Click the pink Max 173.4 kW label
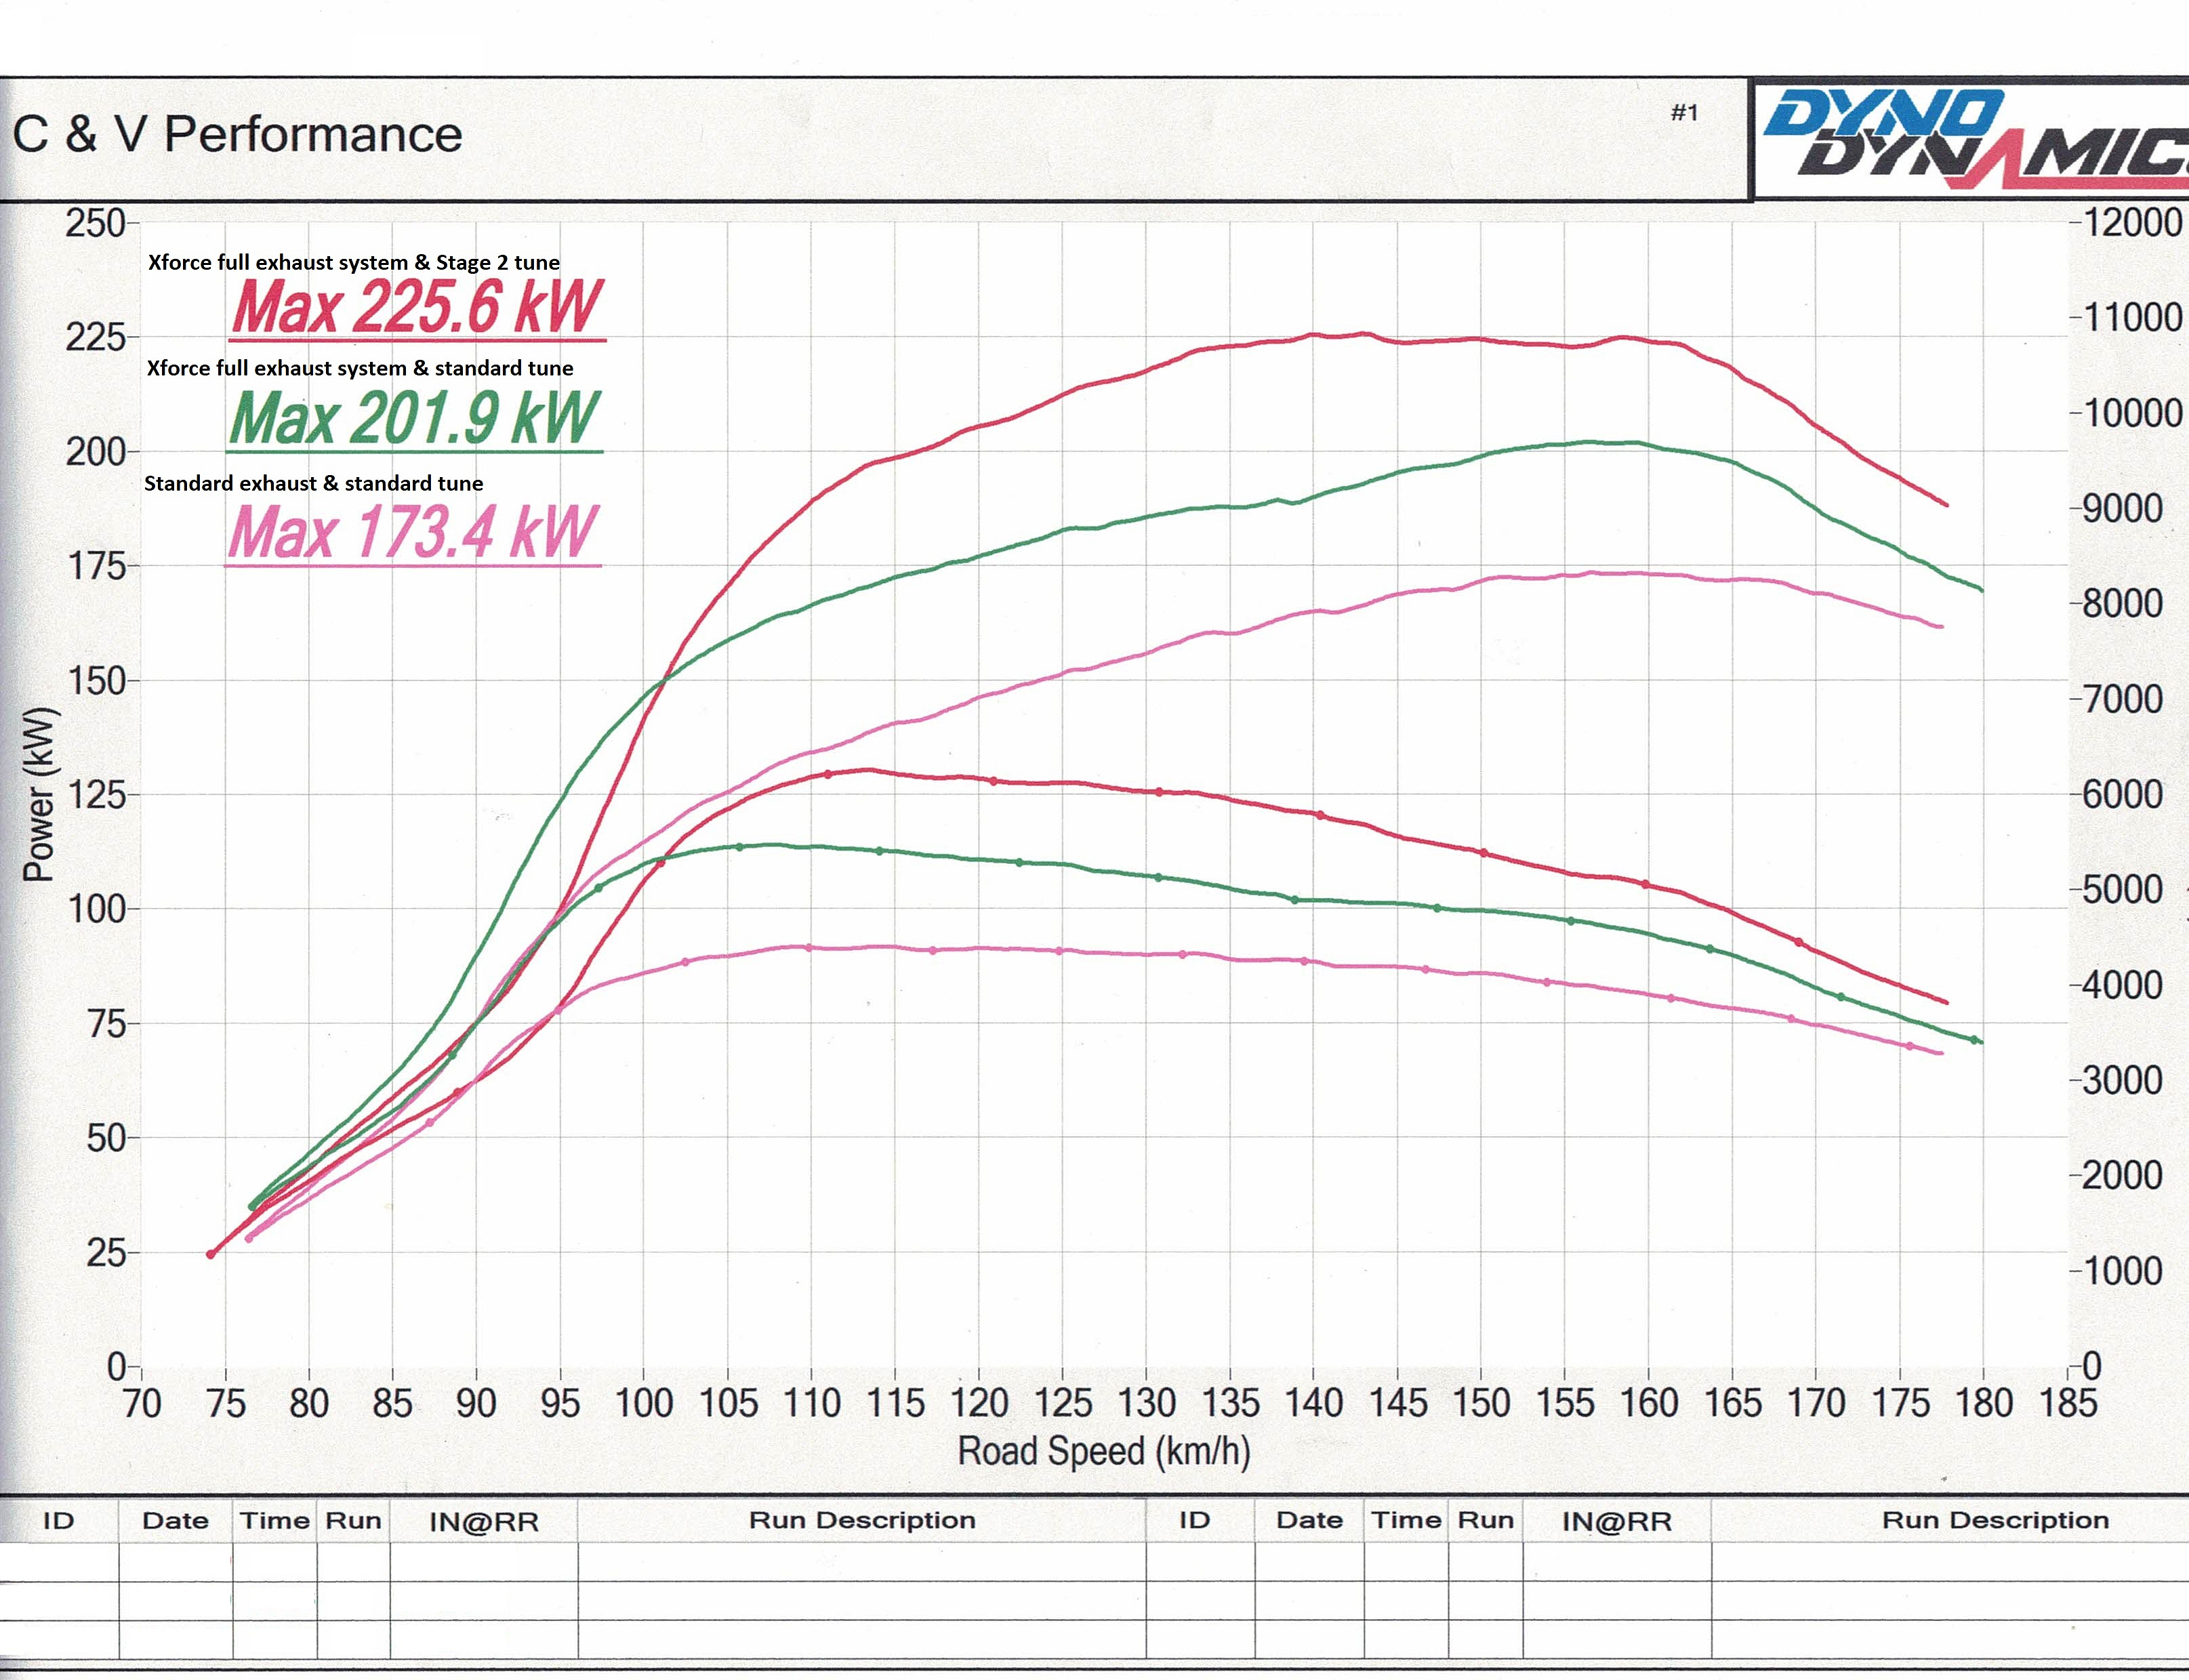 tap(412, 532)
